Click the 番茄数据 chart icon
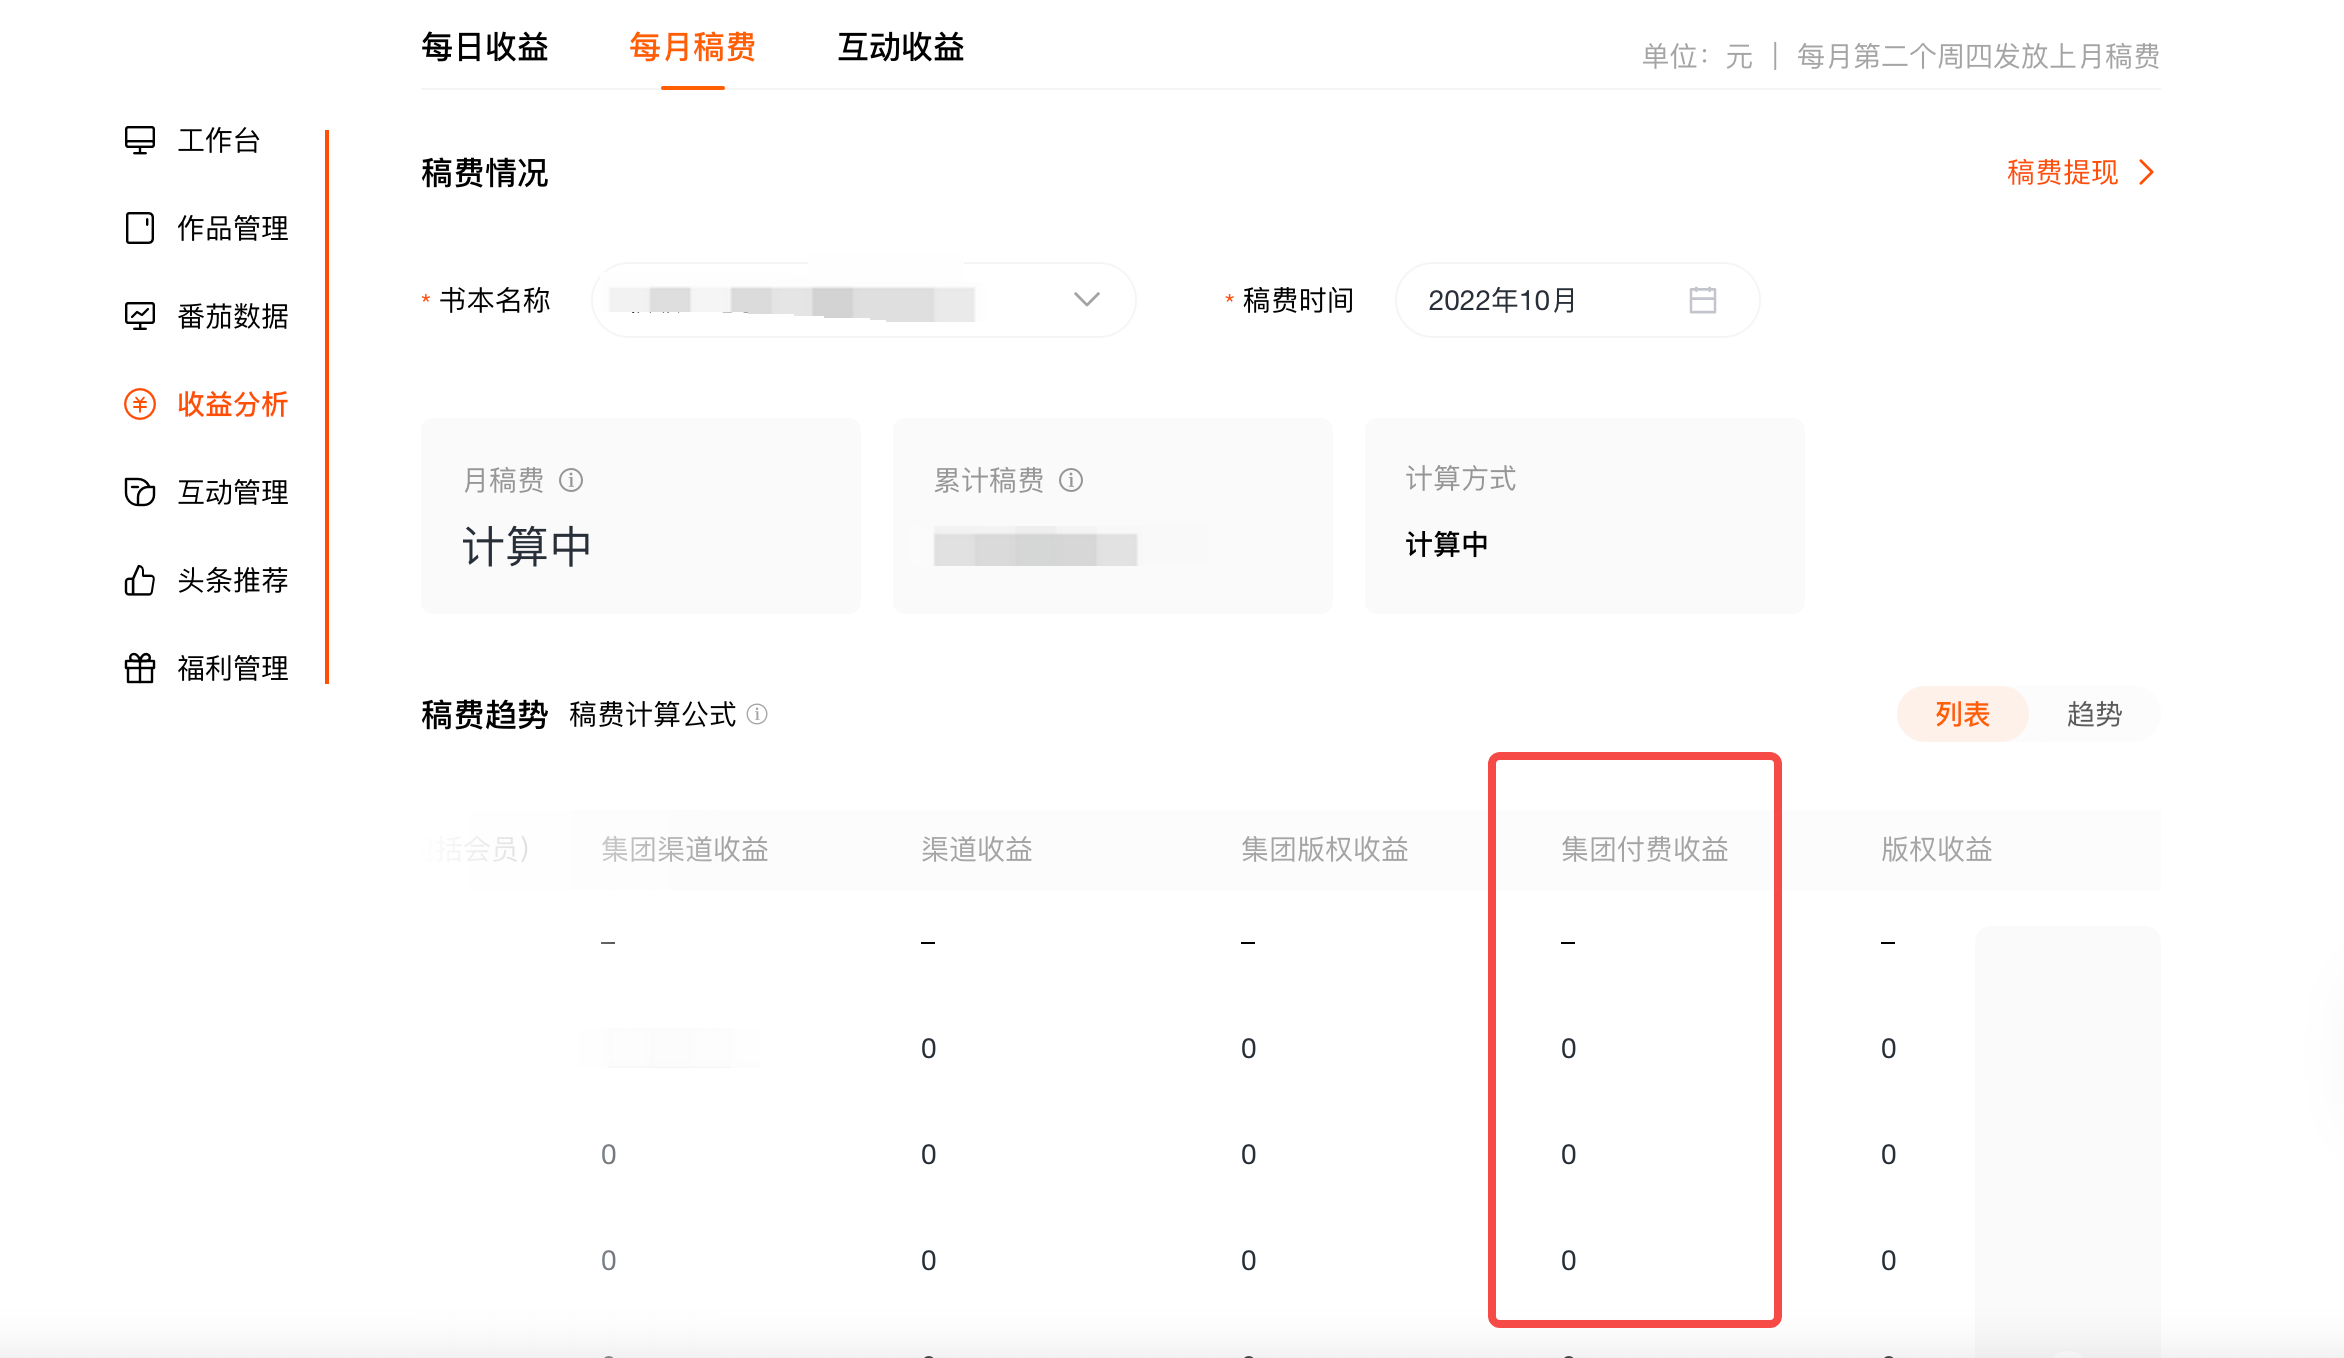 pyautogui.click(x=140, y=316)
